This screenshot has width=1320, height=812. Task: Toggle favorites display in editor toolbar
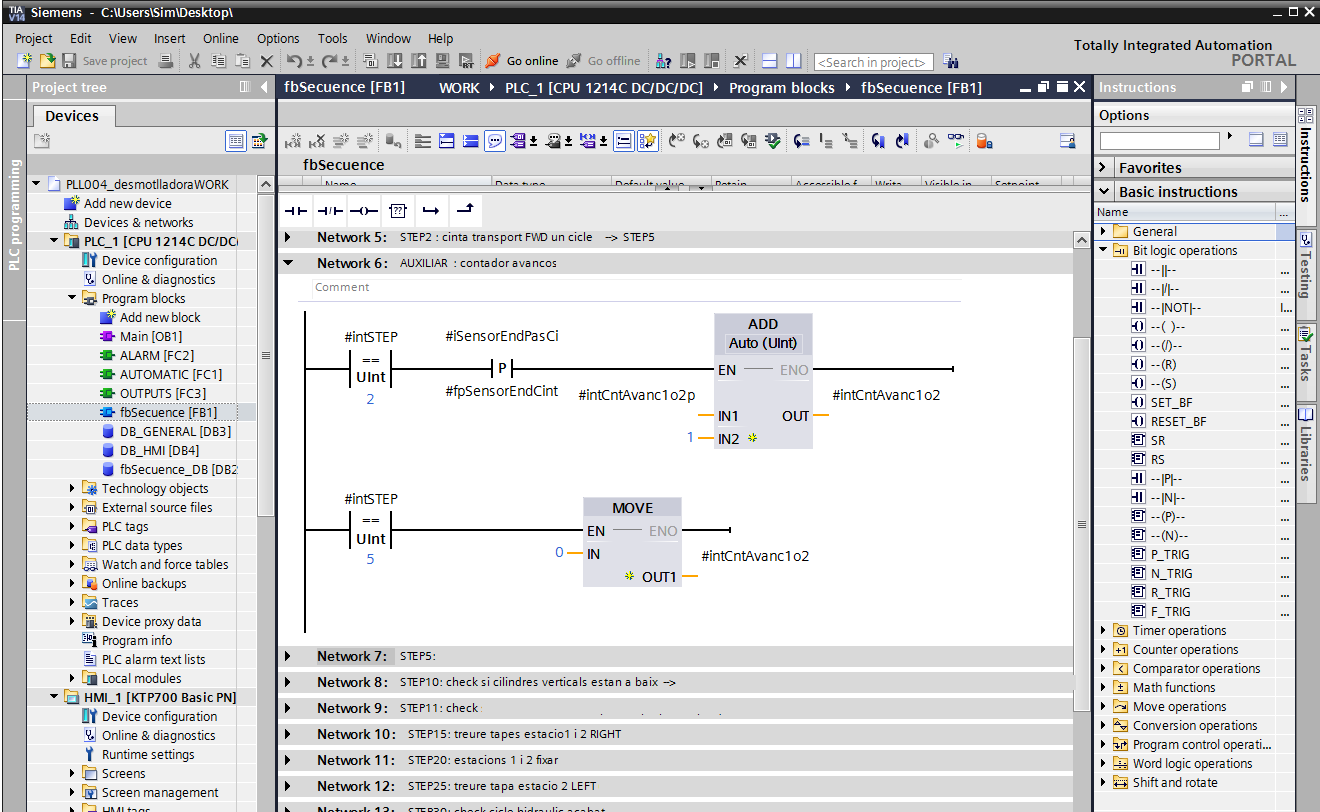tap(648, 141)
